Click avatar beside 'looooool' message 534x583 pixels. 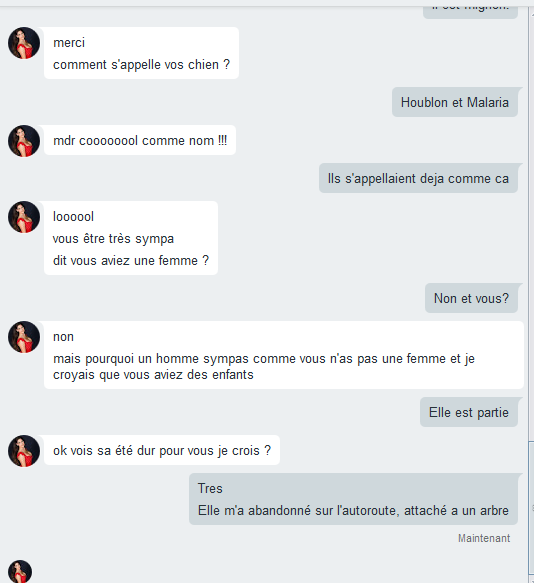click(x=24, y=217)
